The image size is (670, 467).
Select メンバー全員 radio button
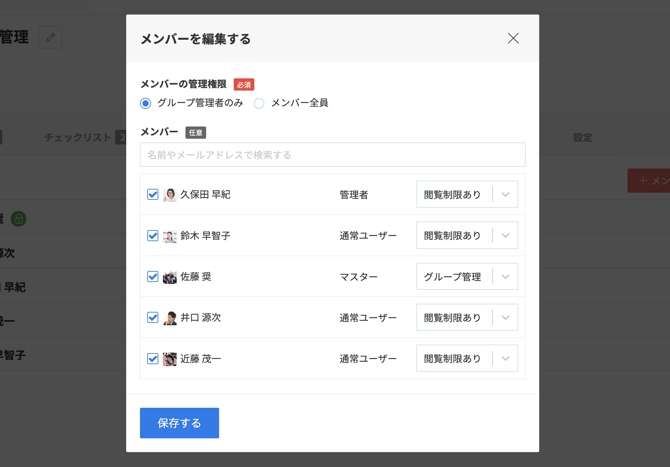point(259,103)
